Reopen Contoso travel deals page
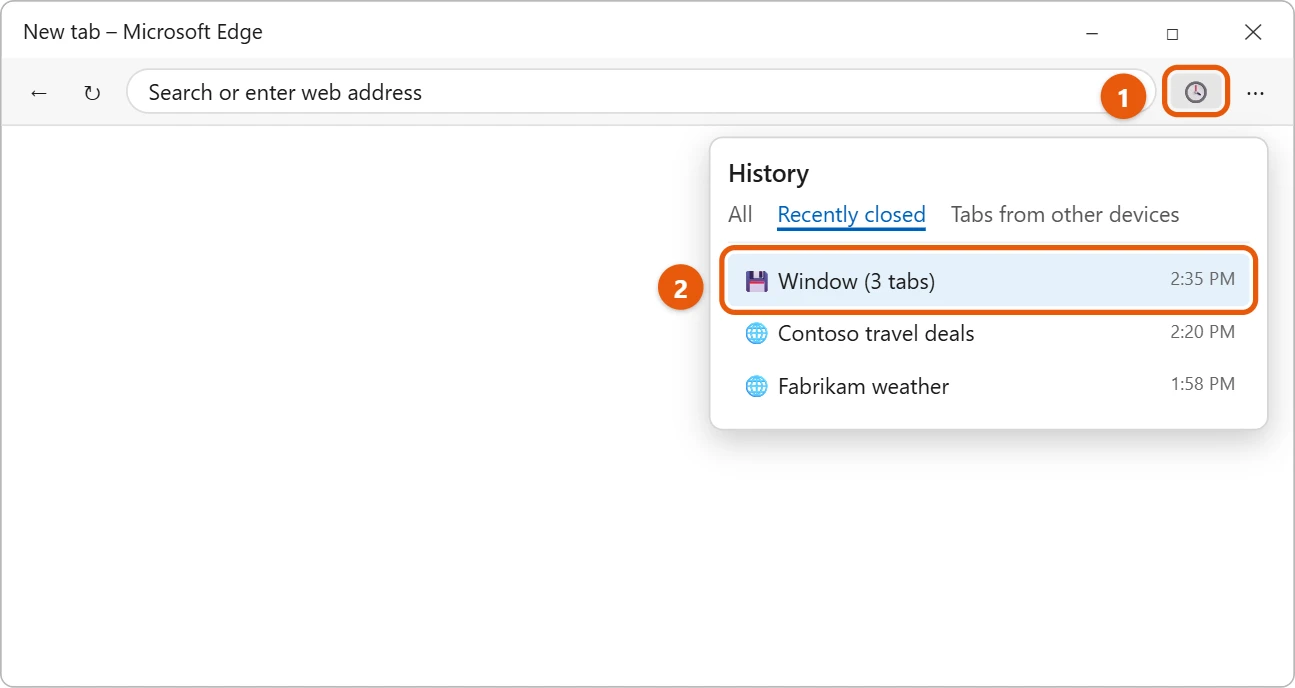Image resolution: width=1295 pixels, height=688 pixels. (x=988, y=333)
